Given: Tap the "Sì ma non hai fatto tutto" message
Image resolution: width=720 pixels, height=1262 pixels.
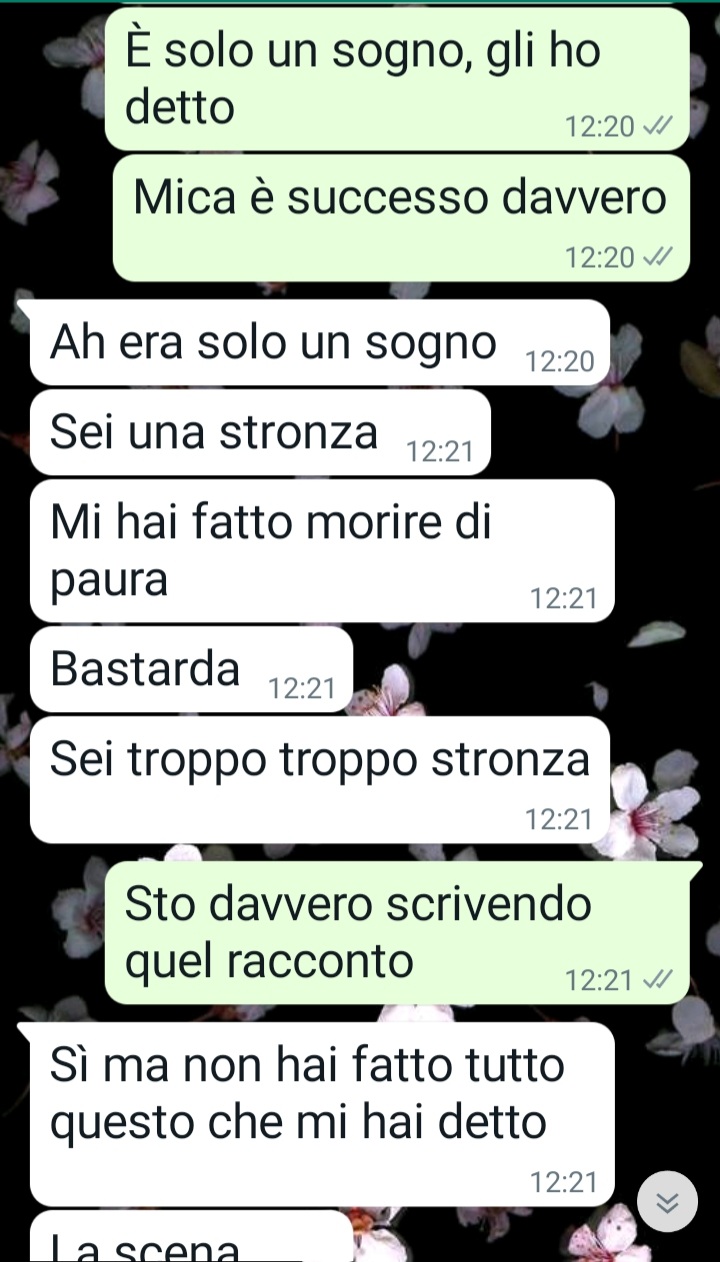Looking at the screenshot, I should pos(322,1114).
